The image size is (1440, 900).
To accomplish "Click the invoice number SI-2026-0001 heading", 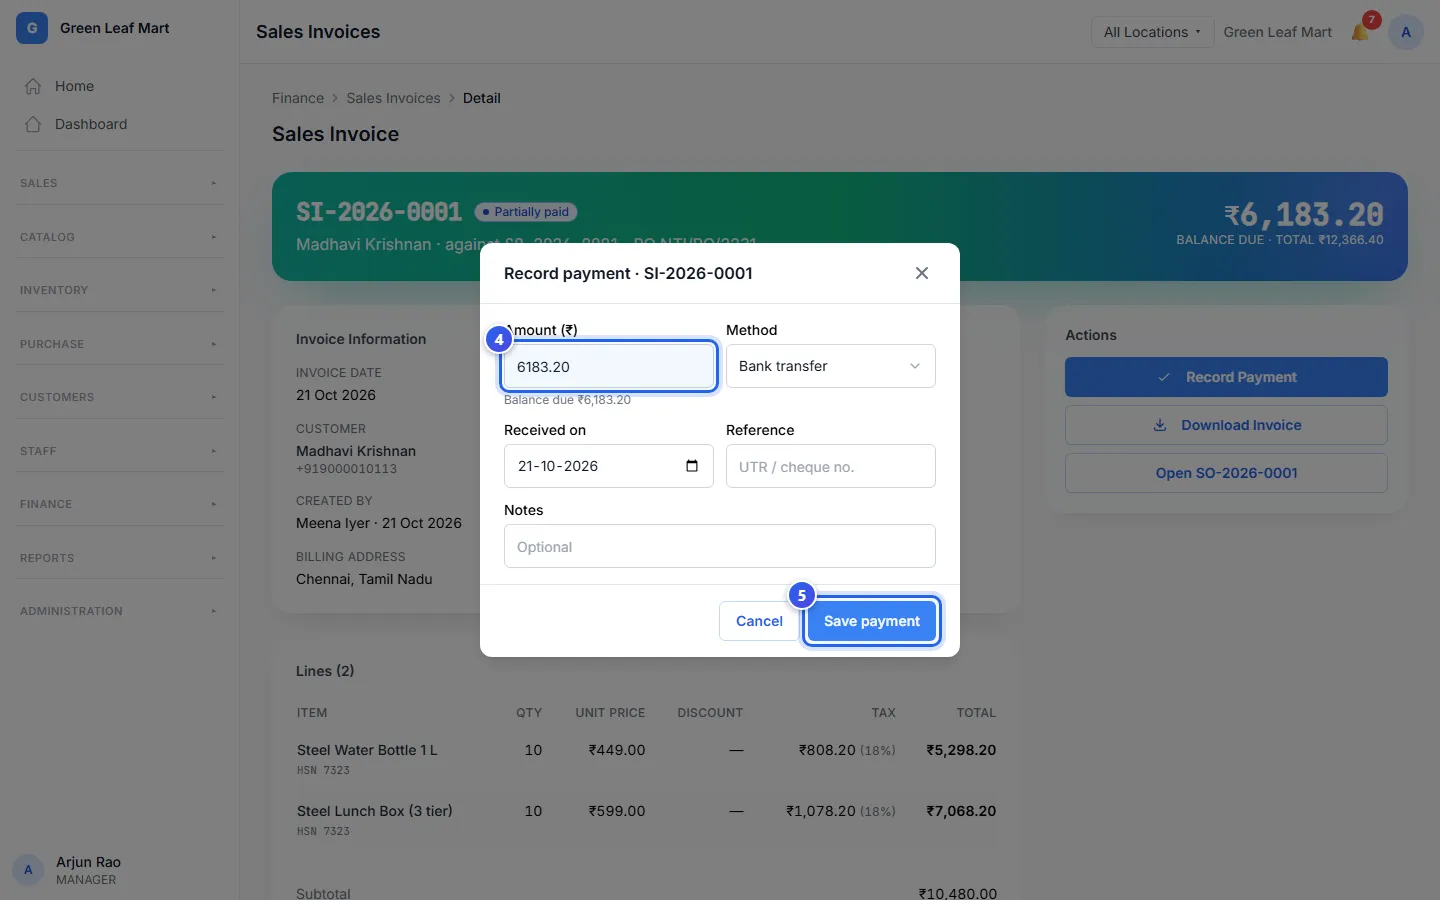I will click(379, 212).
